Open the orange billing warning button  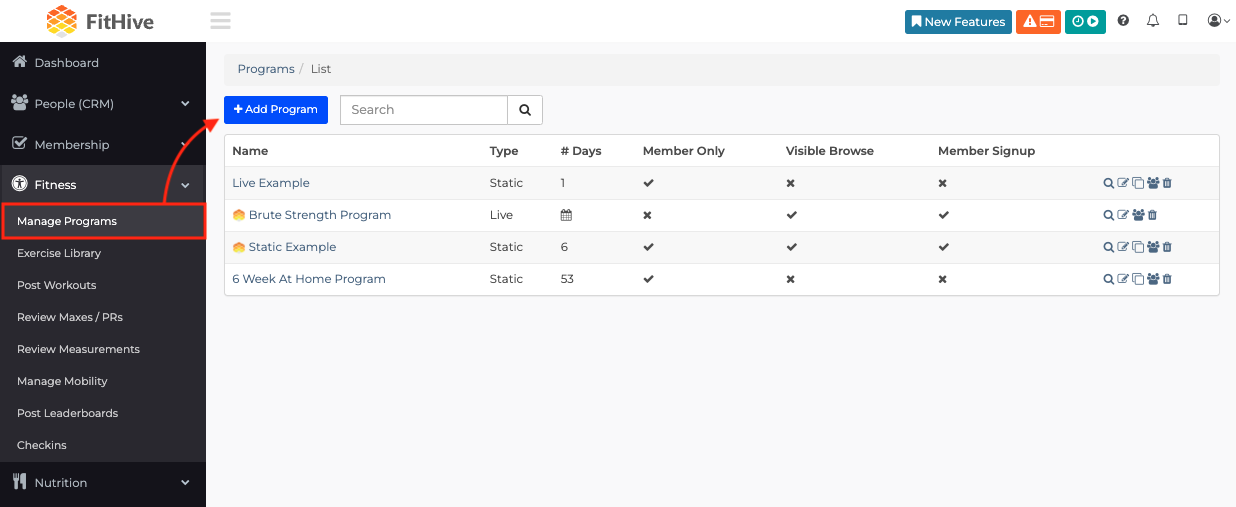pos(1038,22)
